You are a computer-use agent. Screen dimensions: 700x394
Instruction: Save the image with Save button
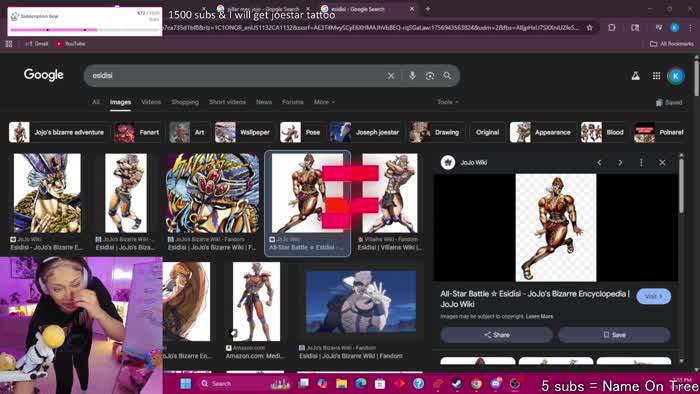point(614,335)
